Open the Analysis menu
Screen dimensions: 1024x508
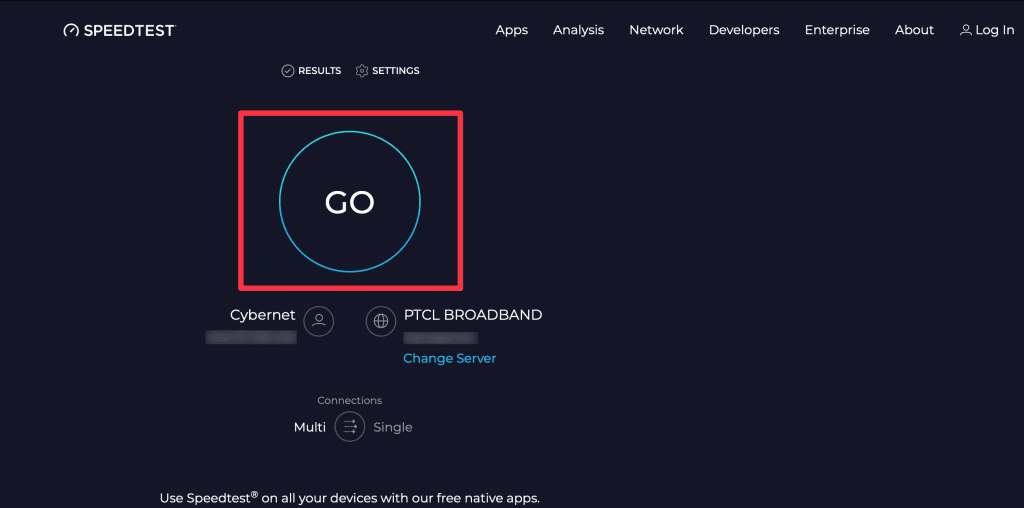pos(578,30)
